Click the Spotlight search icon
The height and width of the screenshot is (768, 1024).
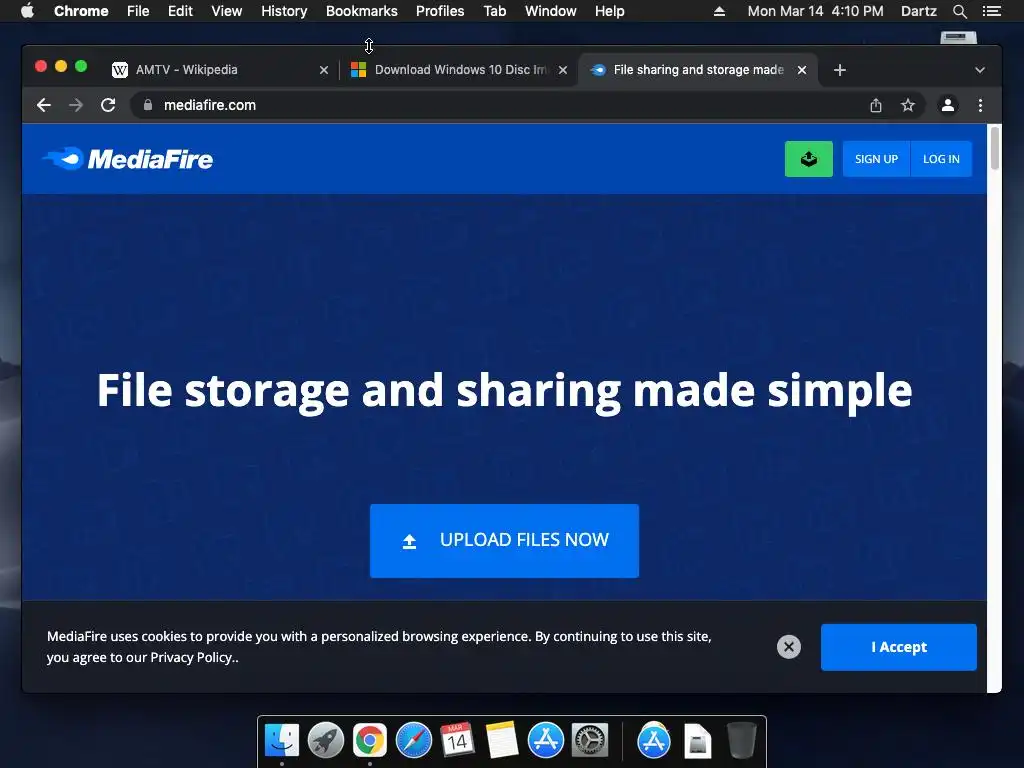coord(959,11)
